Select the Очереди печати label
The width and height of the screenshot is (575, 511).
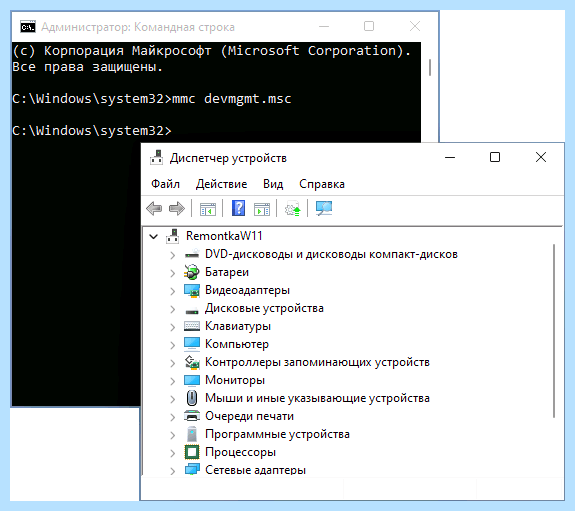tap(249, 416)
